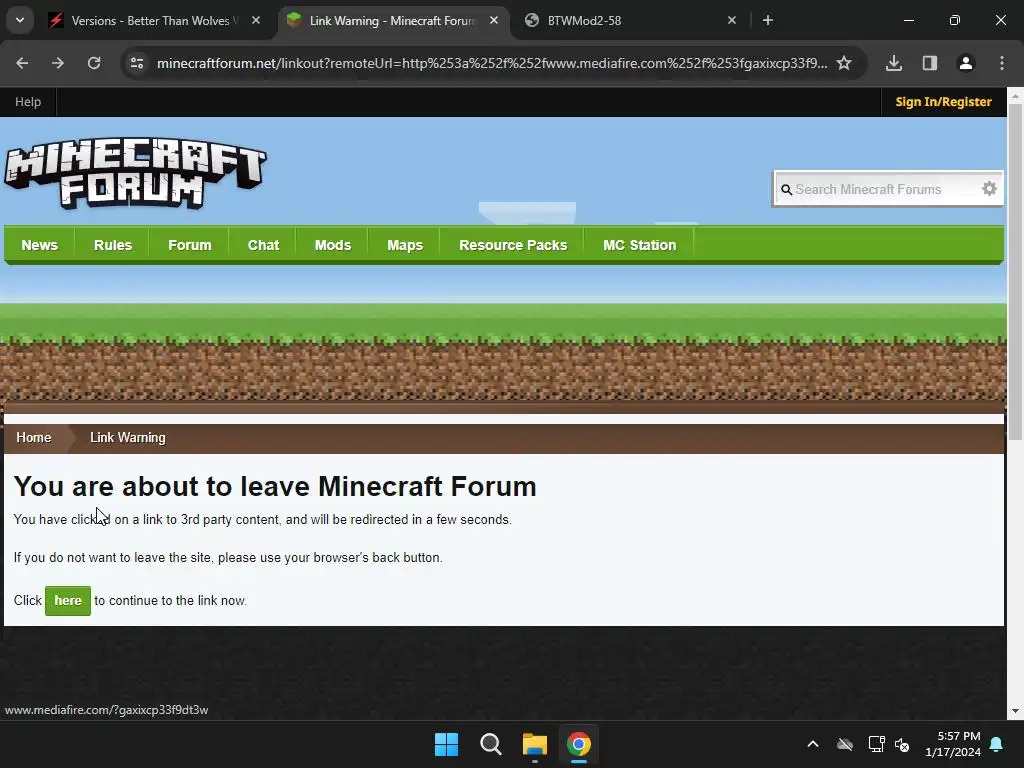Close the Versions - Better Than Wolves tab
This screenshot has height=768, width=1024.
[256, 20]
